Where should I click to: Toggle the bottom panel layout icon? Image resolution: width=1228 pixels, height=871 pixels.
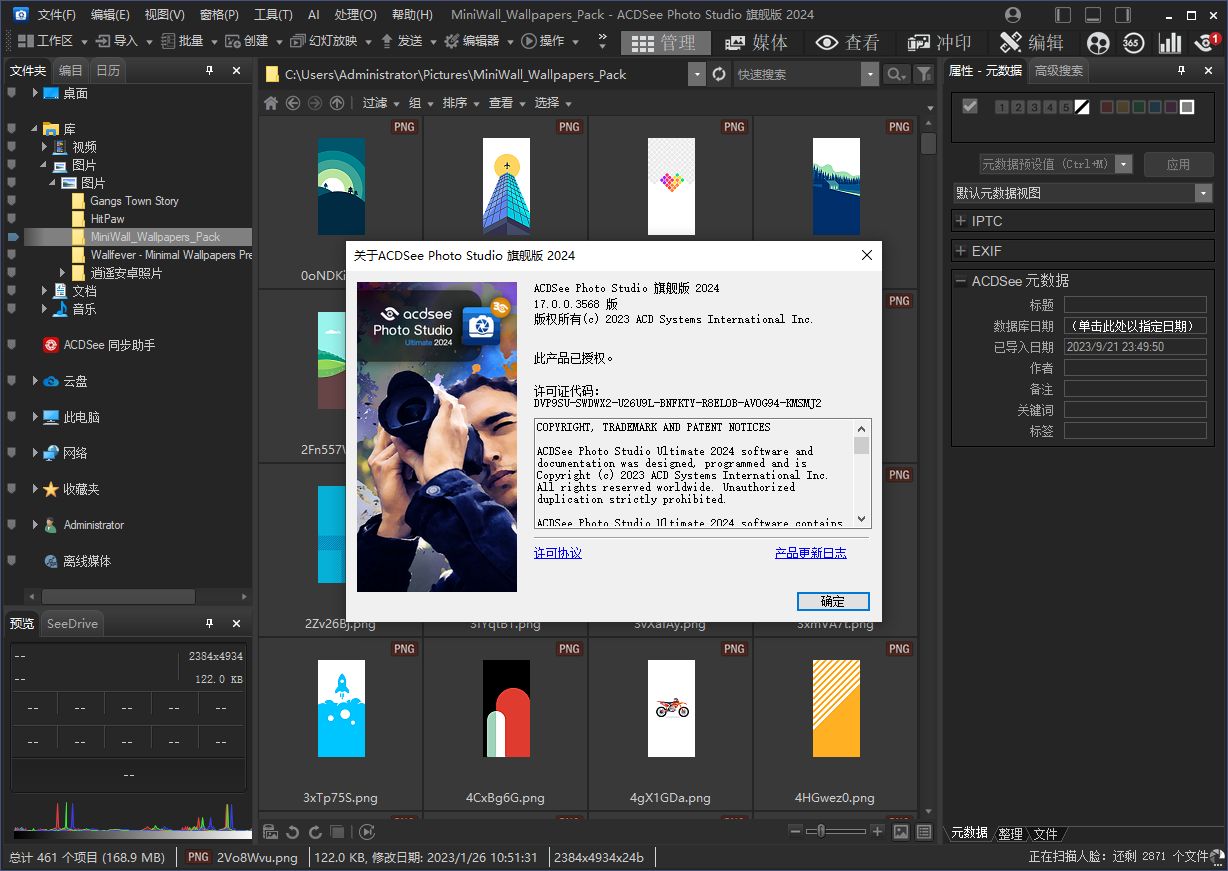coord(1093,15)
